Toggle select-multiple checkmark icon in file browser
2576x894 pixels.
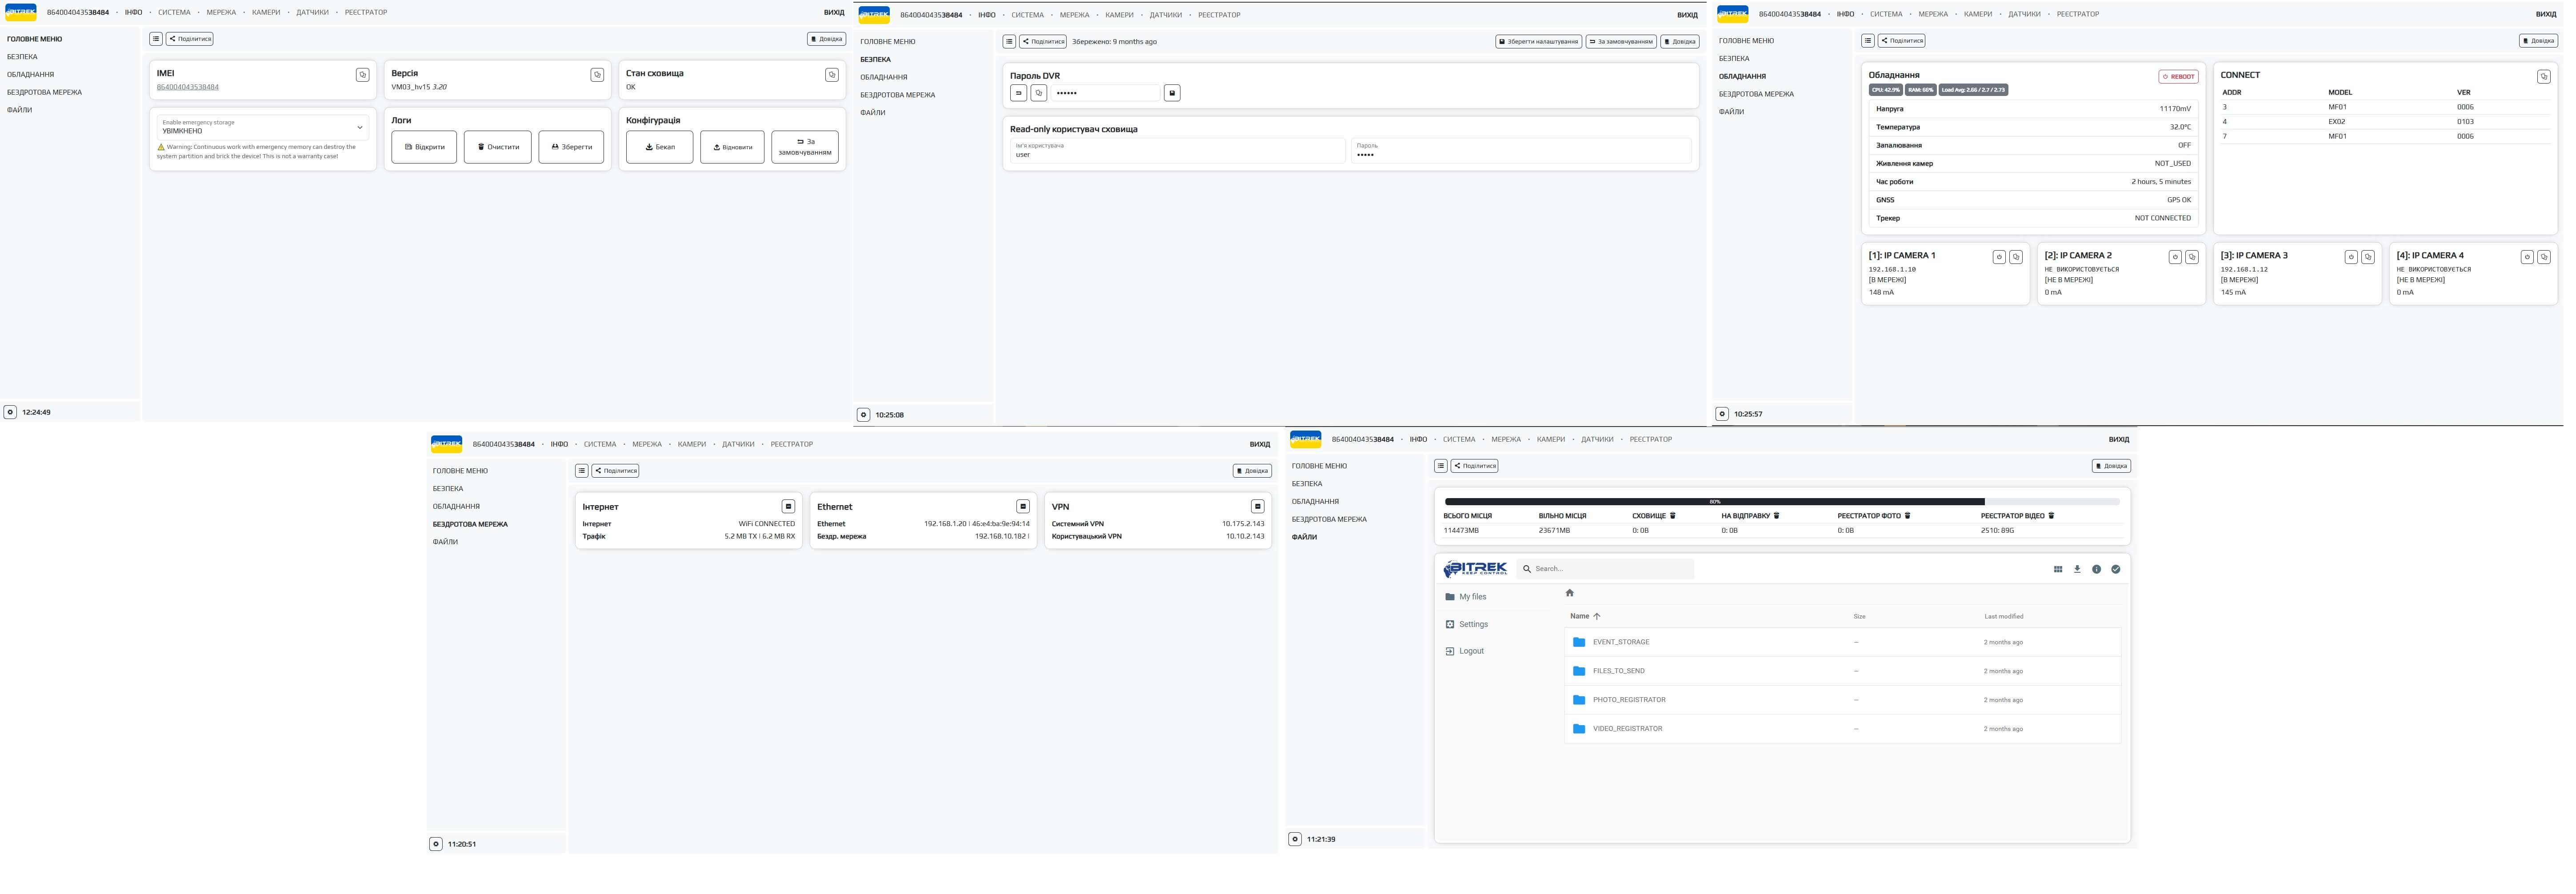pos(2115,569)
